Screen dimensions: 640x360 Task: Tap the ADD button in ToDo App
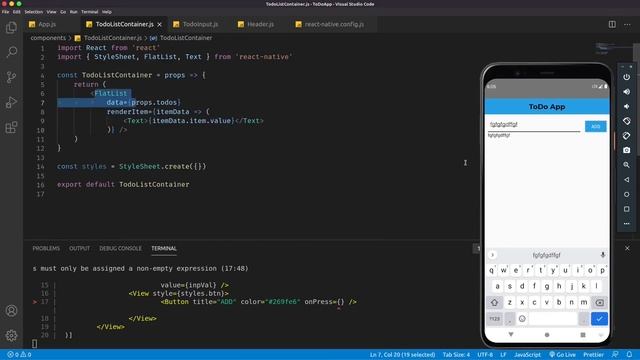[x=596, y=126]
